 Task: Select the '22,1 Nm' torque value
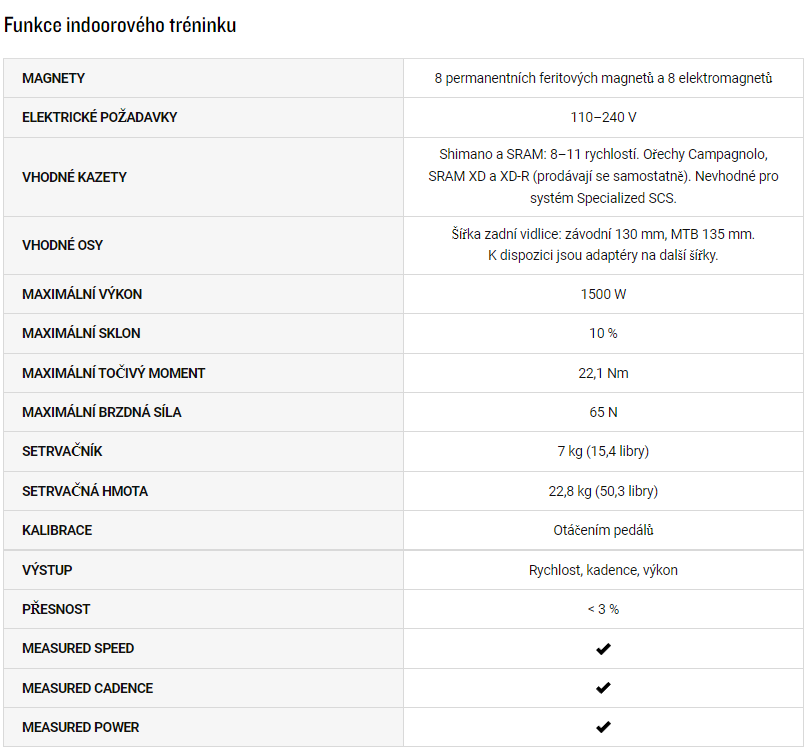[603, 373]
